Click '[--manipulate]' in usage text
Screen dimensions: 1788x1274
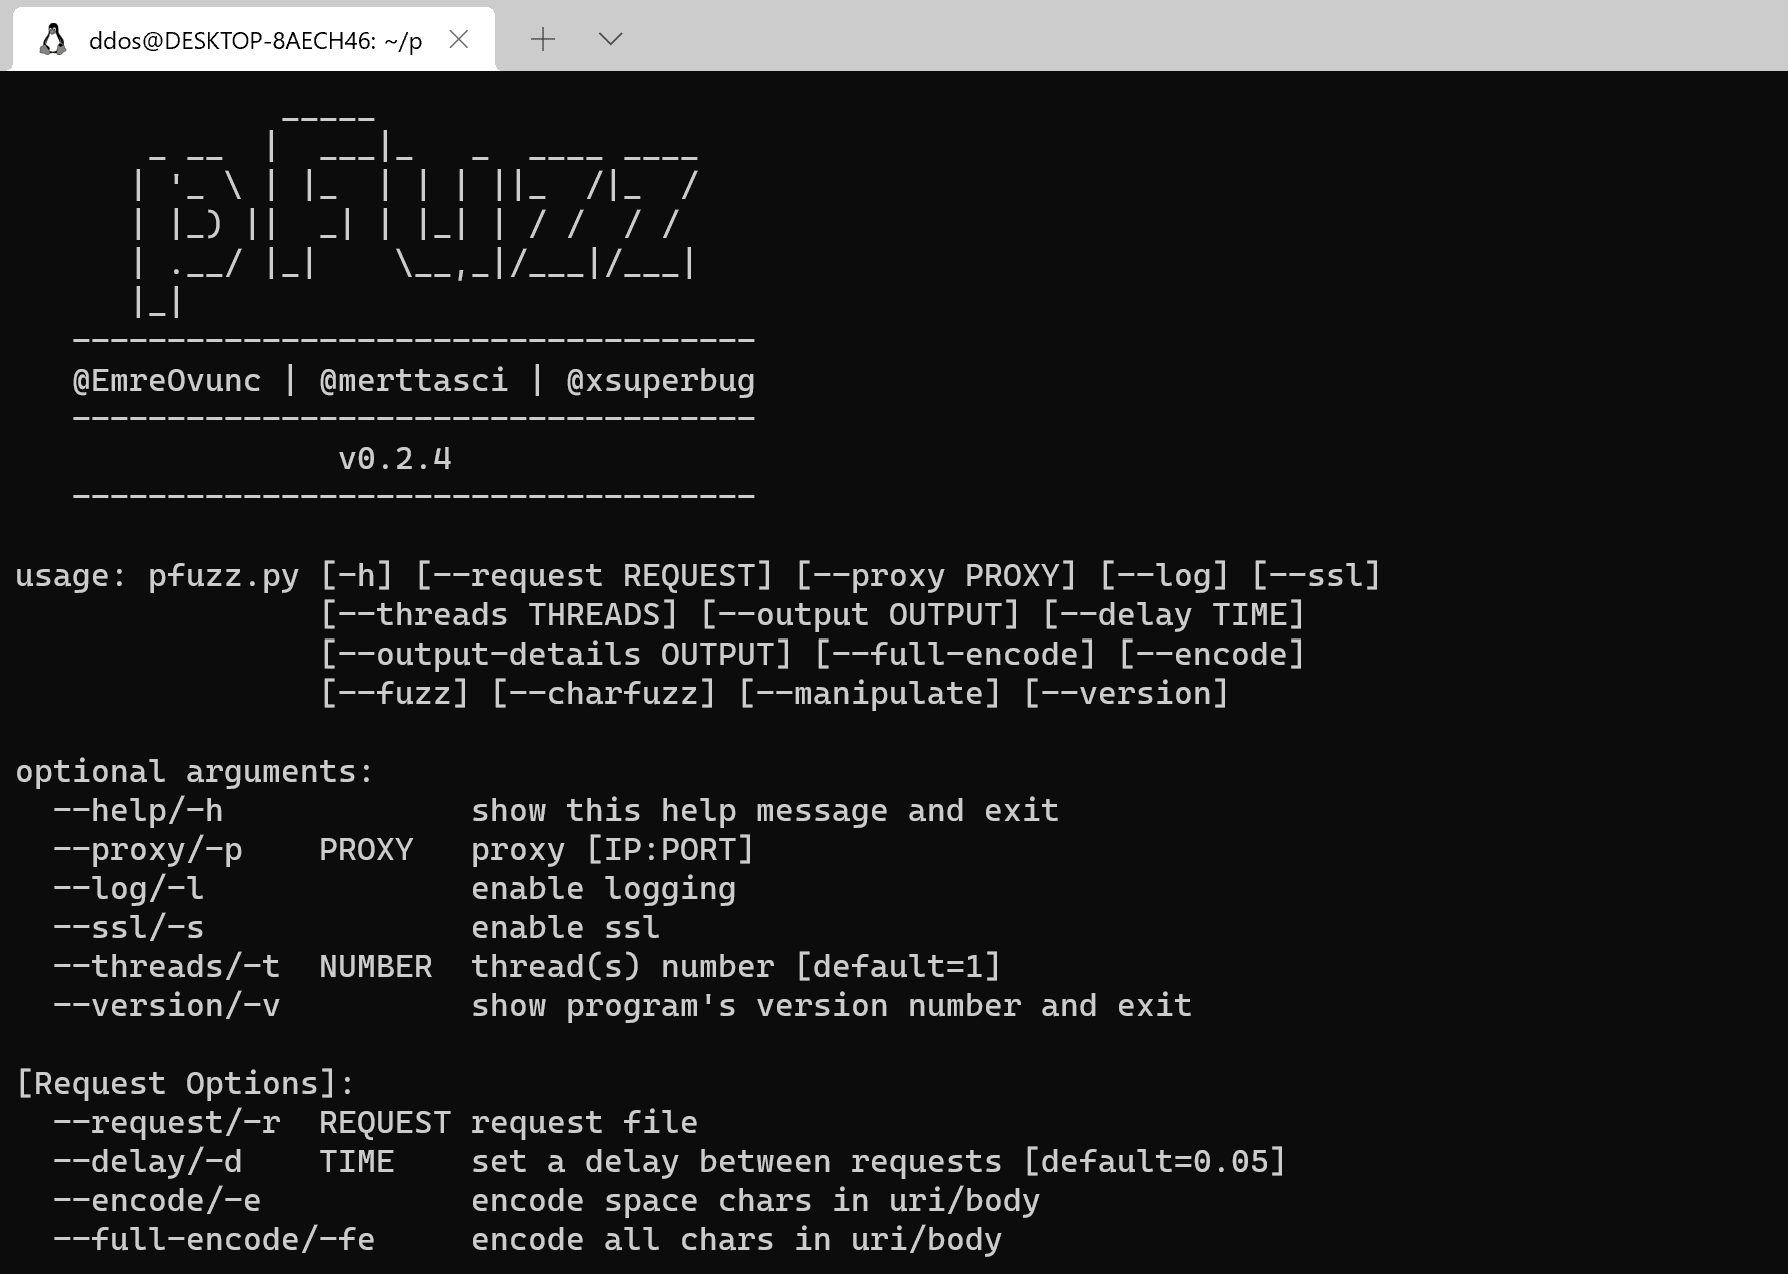pyautogui.click(x=870, y=694)
